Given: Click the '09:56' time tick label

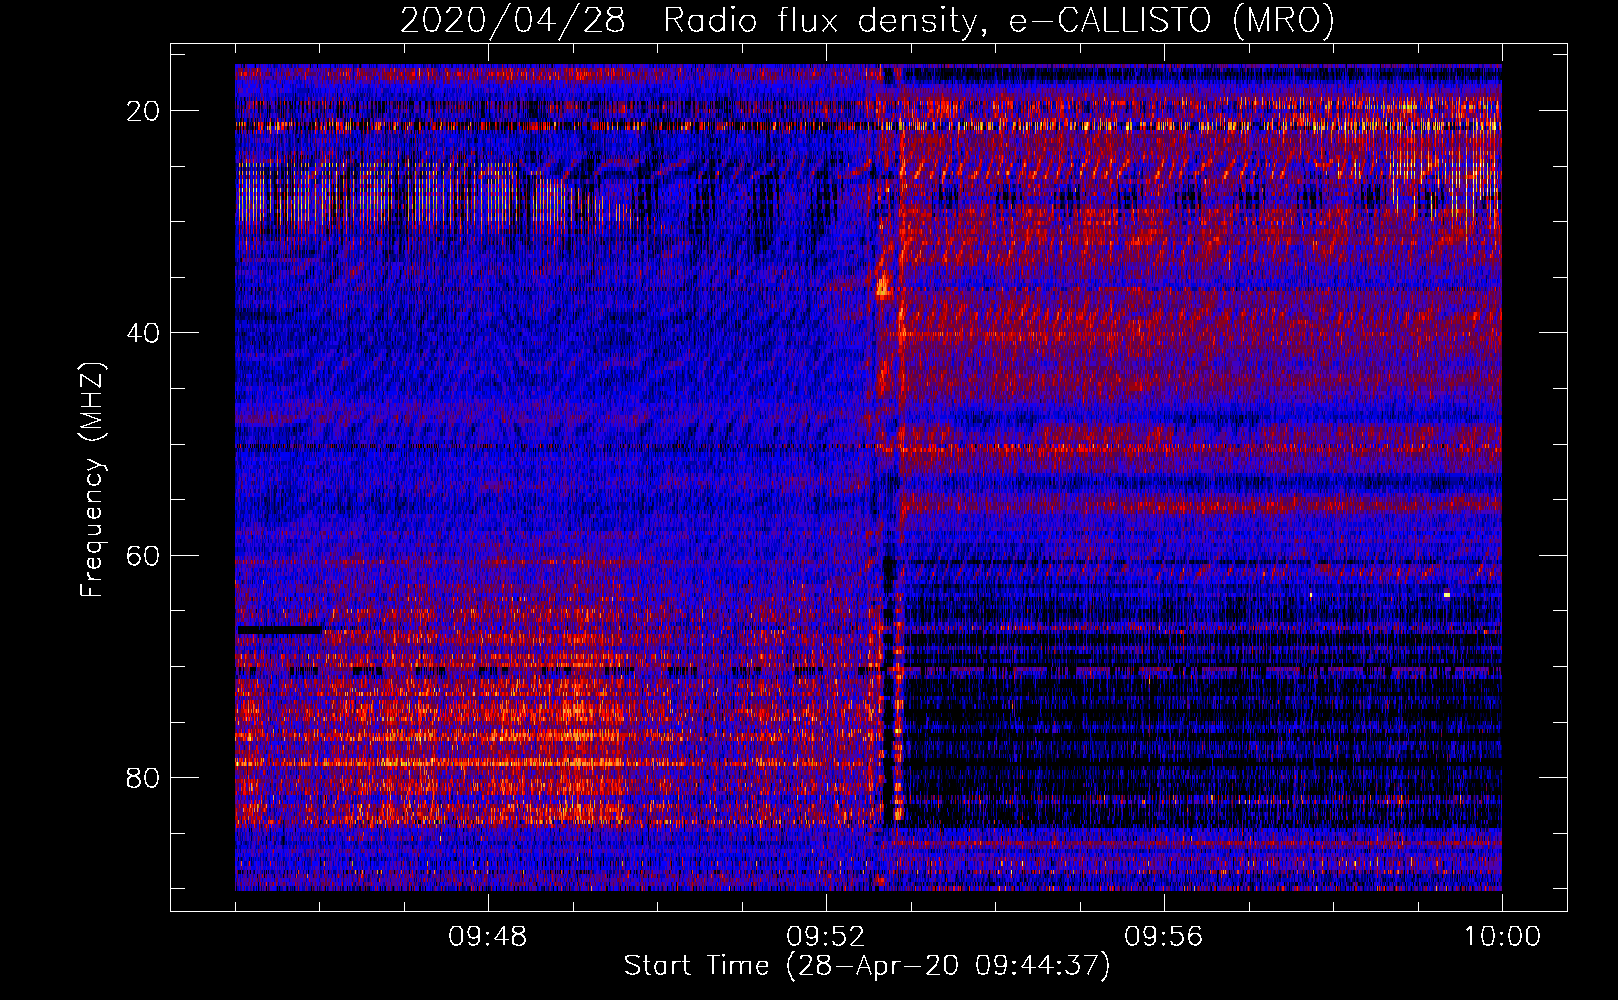Looking at the screenshot, I should point(1163,937).
